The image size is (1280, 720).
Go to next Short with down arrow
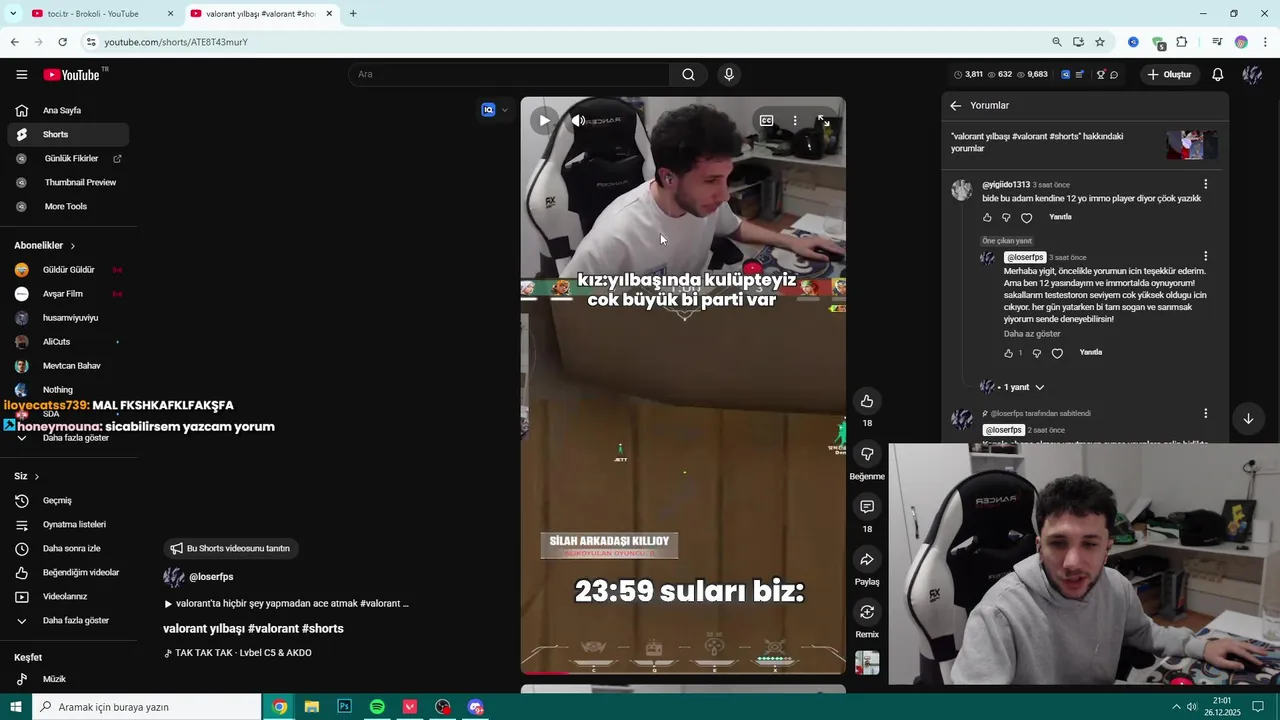coord(1248,419)
